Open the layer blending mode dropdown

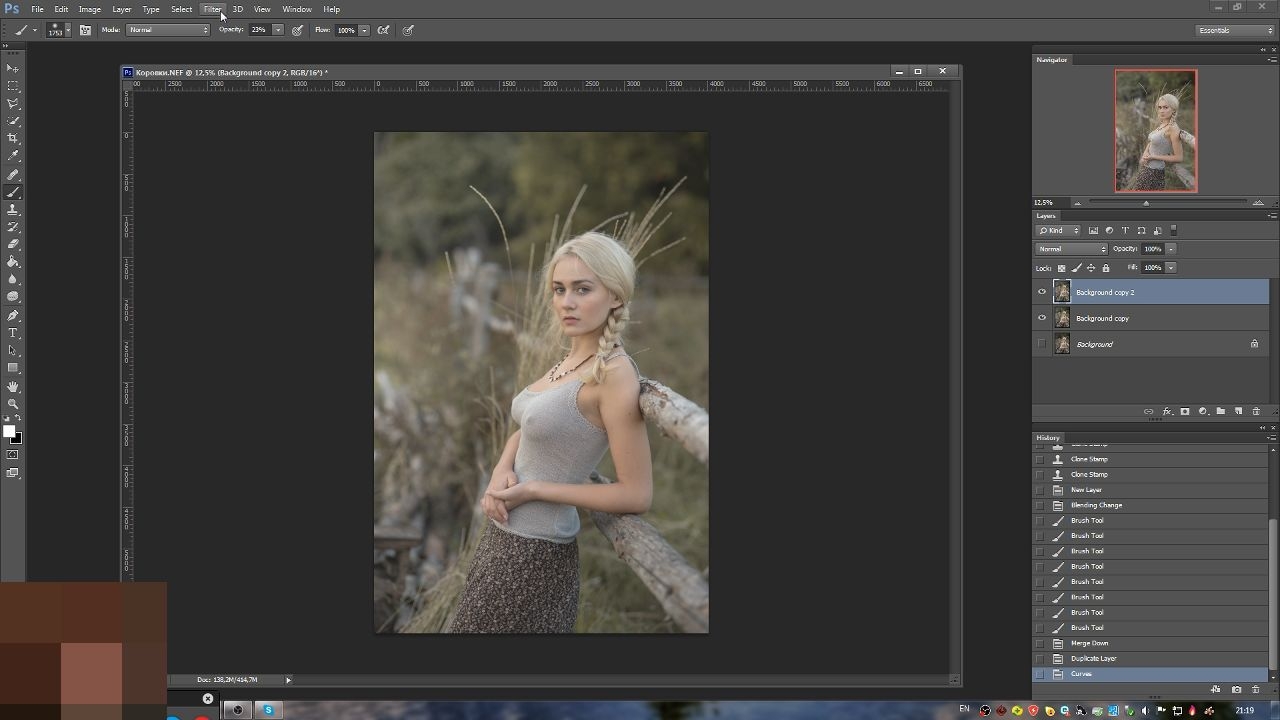1072,249
